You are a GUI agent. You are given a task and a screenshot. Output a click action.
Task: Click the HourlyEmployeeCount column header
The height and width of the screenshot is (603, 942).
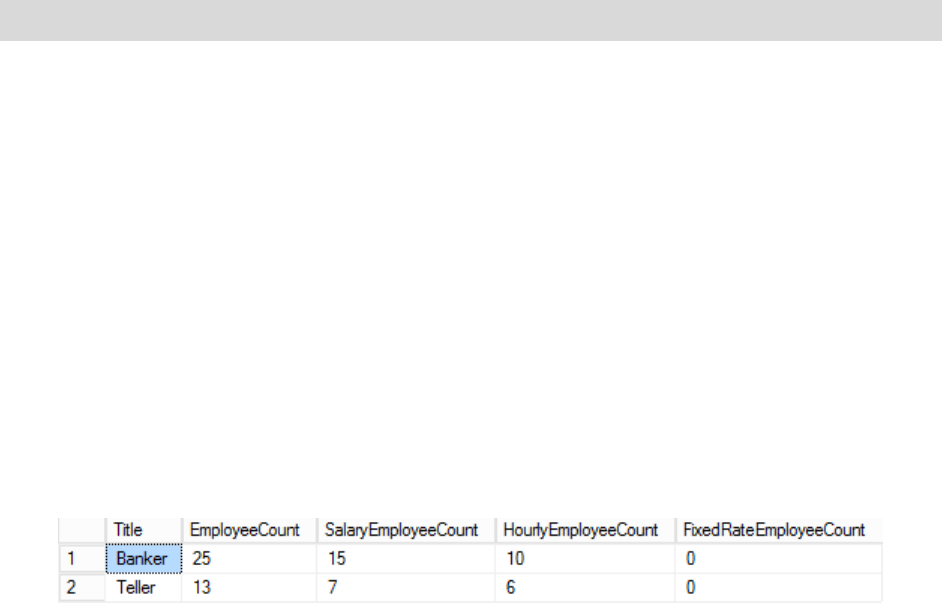586,530
